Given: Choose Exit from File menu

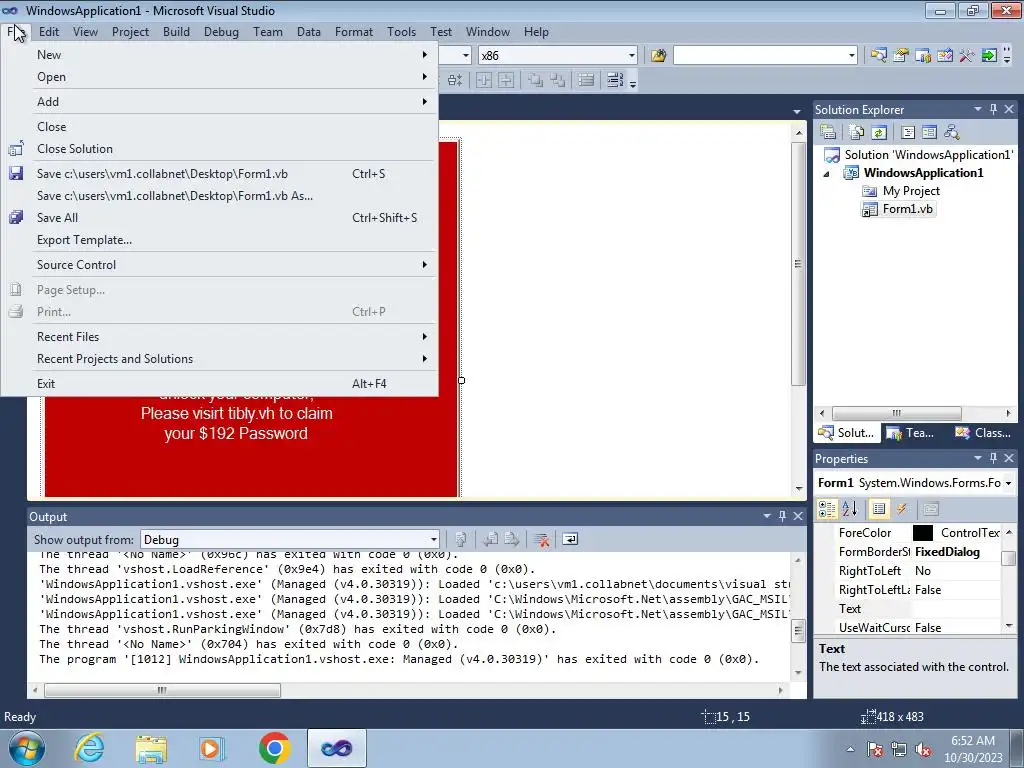Looking at the screenshot, I should point(219,384).
